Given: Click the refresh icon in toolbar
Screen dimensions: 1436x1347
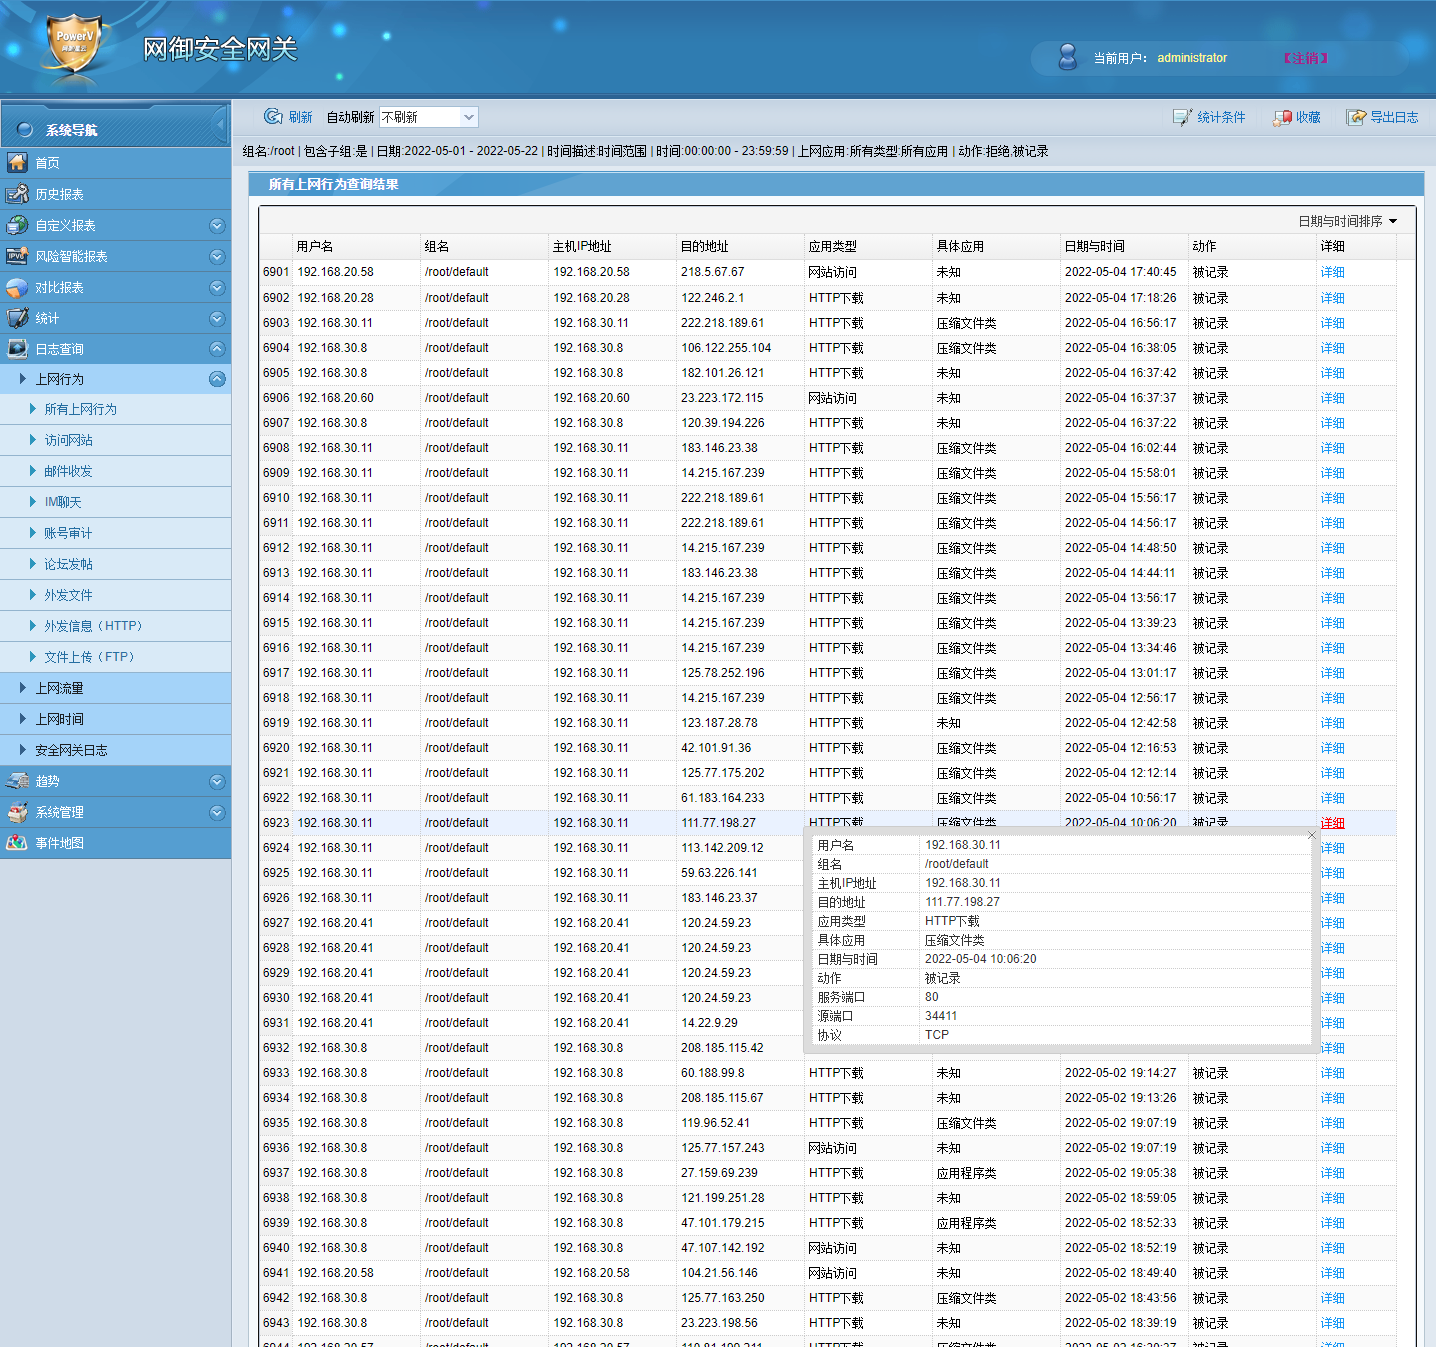Looking at the screenshot, I should (x=273, y=117).
